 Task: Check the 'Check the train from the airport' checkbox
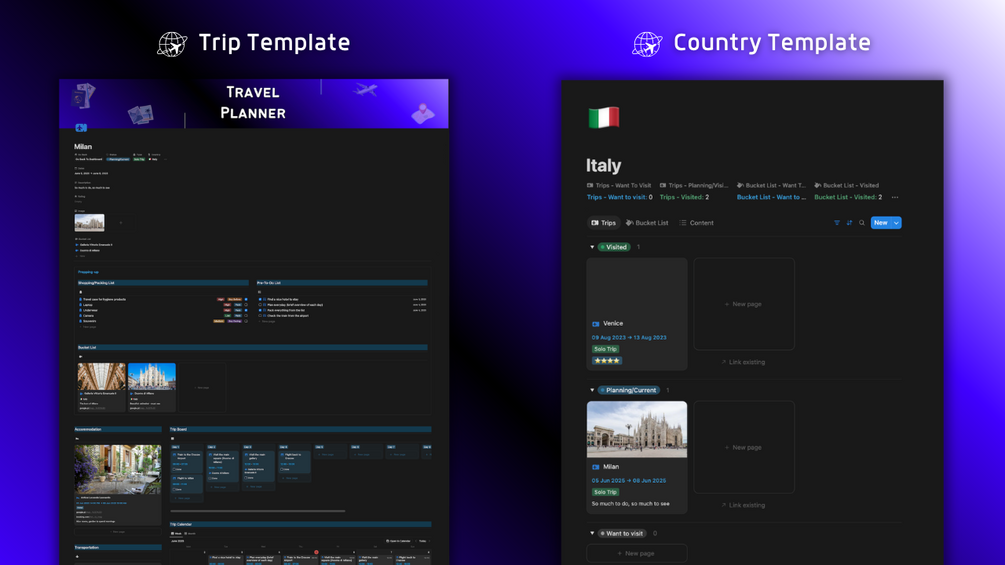click(260, 316)
